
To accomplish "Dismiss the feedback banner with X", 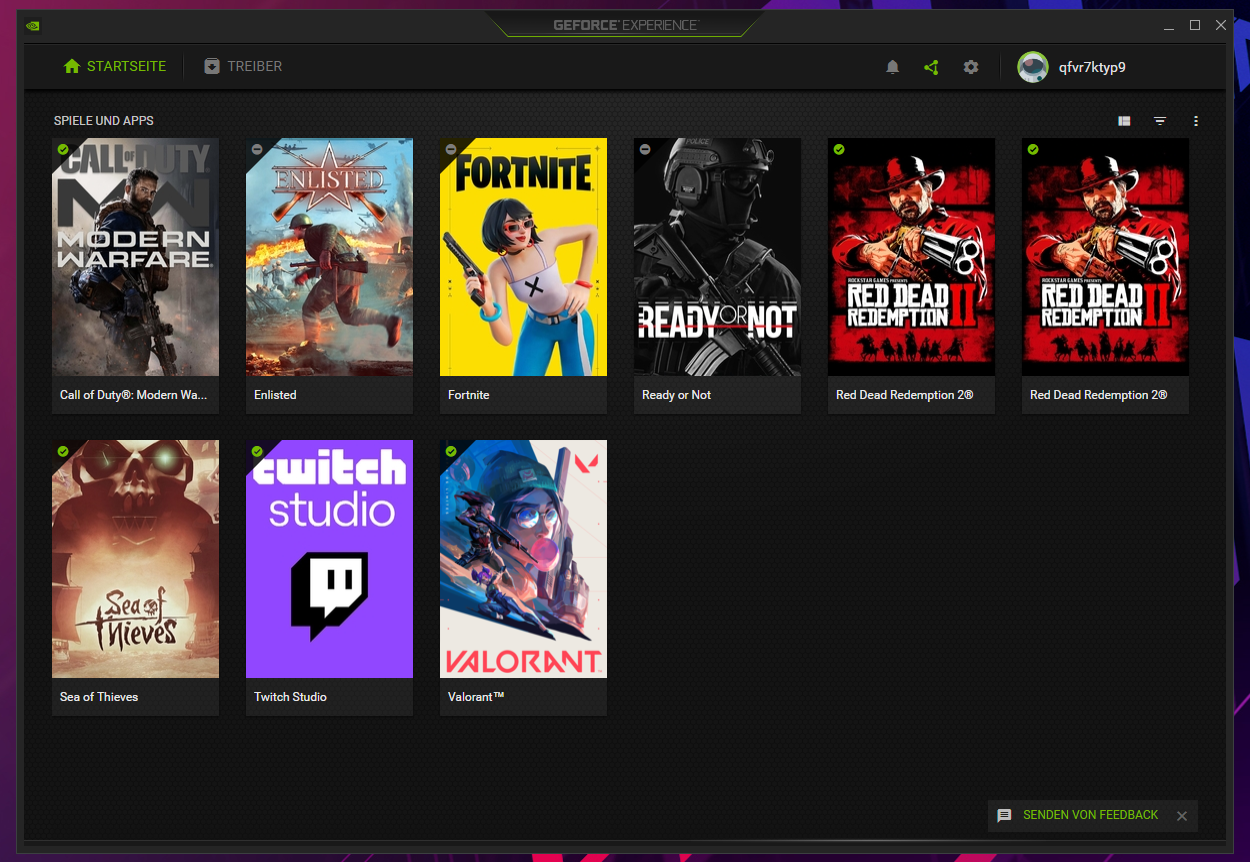I will pyautogui.click(x=1182, y=816).
